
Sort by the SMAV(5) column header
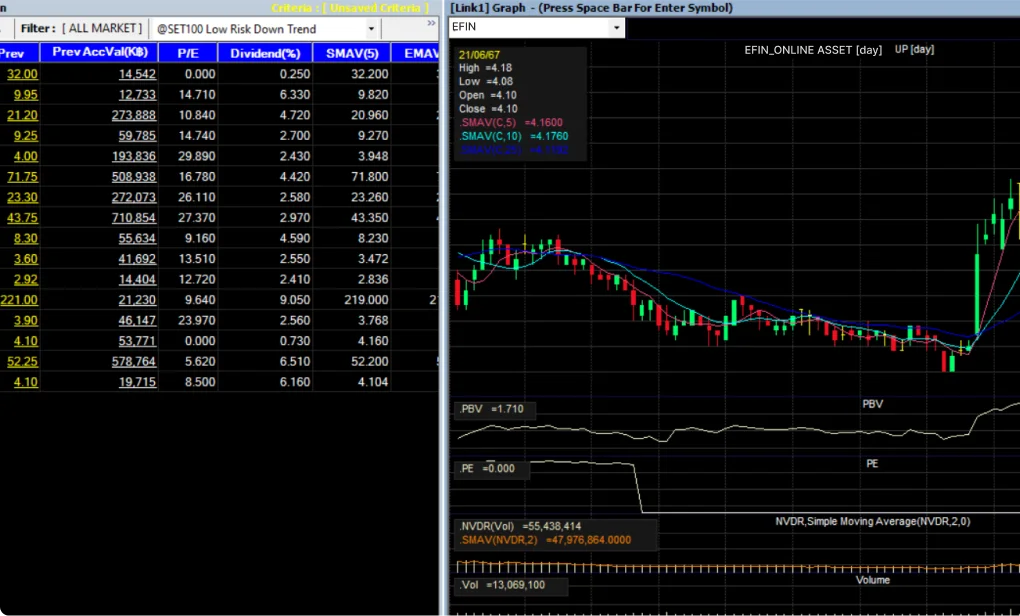click(x=352, y=53)
